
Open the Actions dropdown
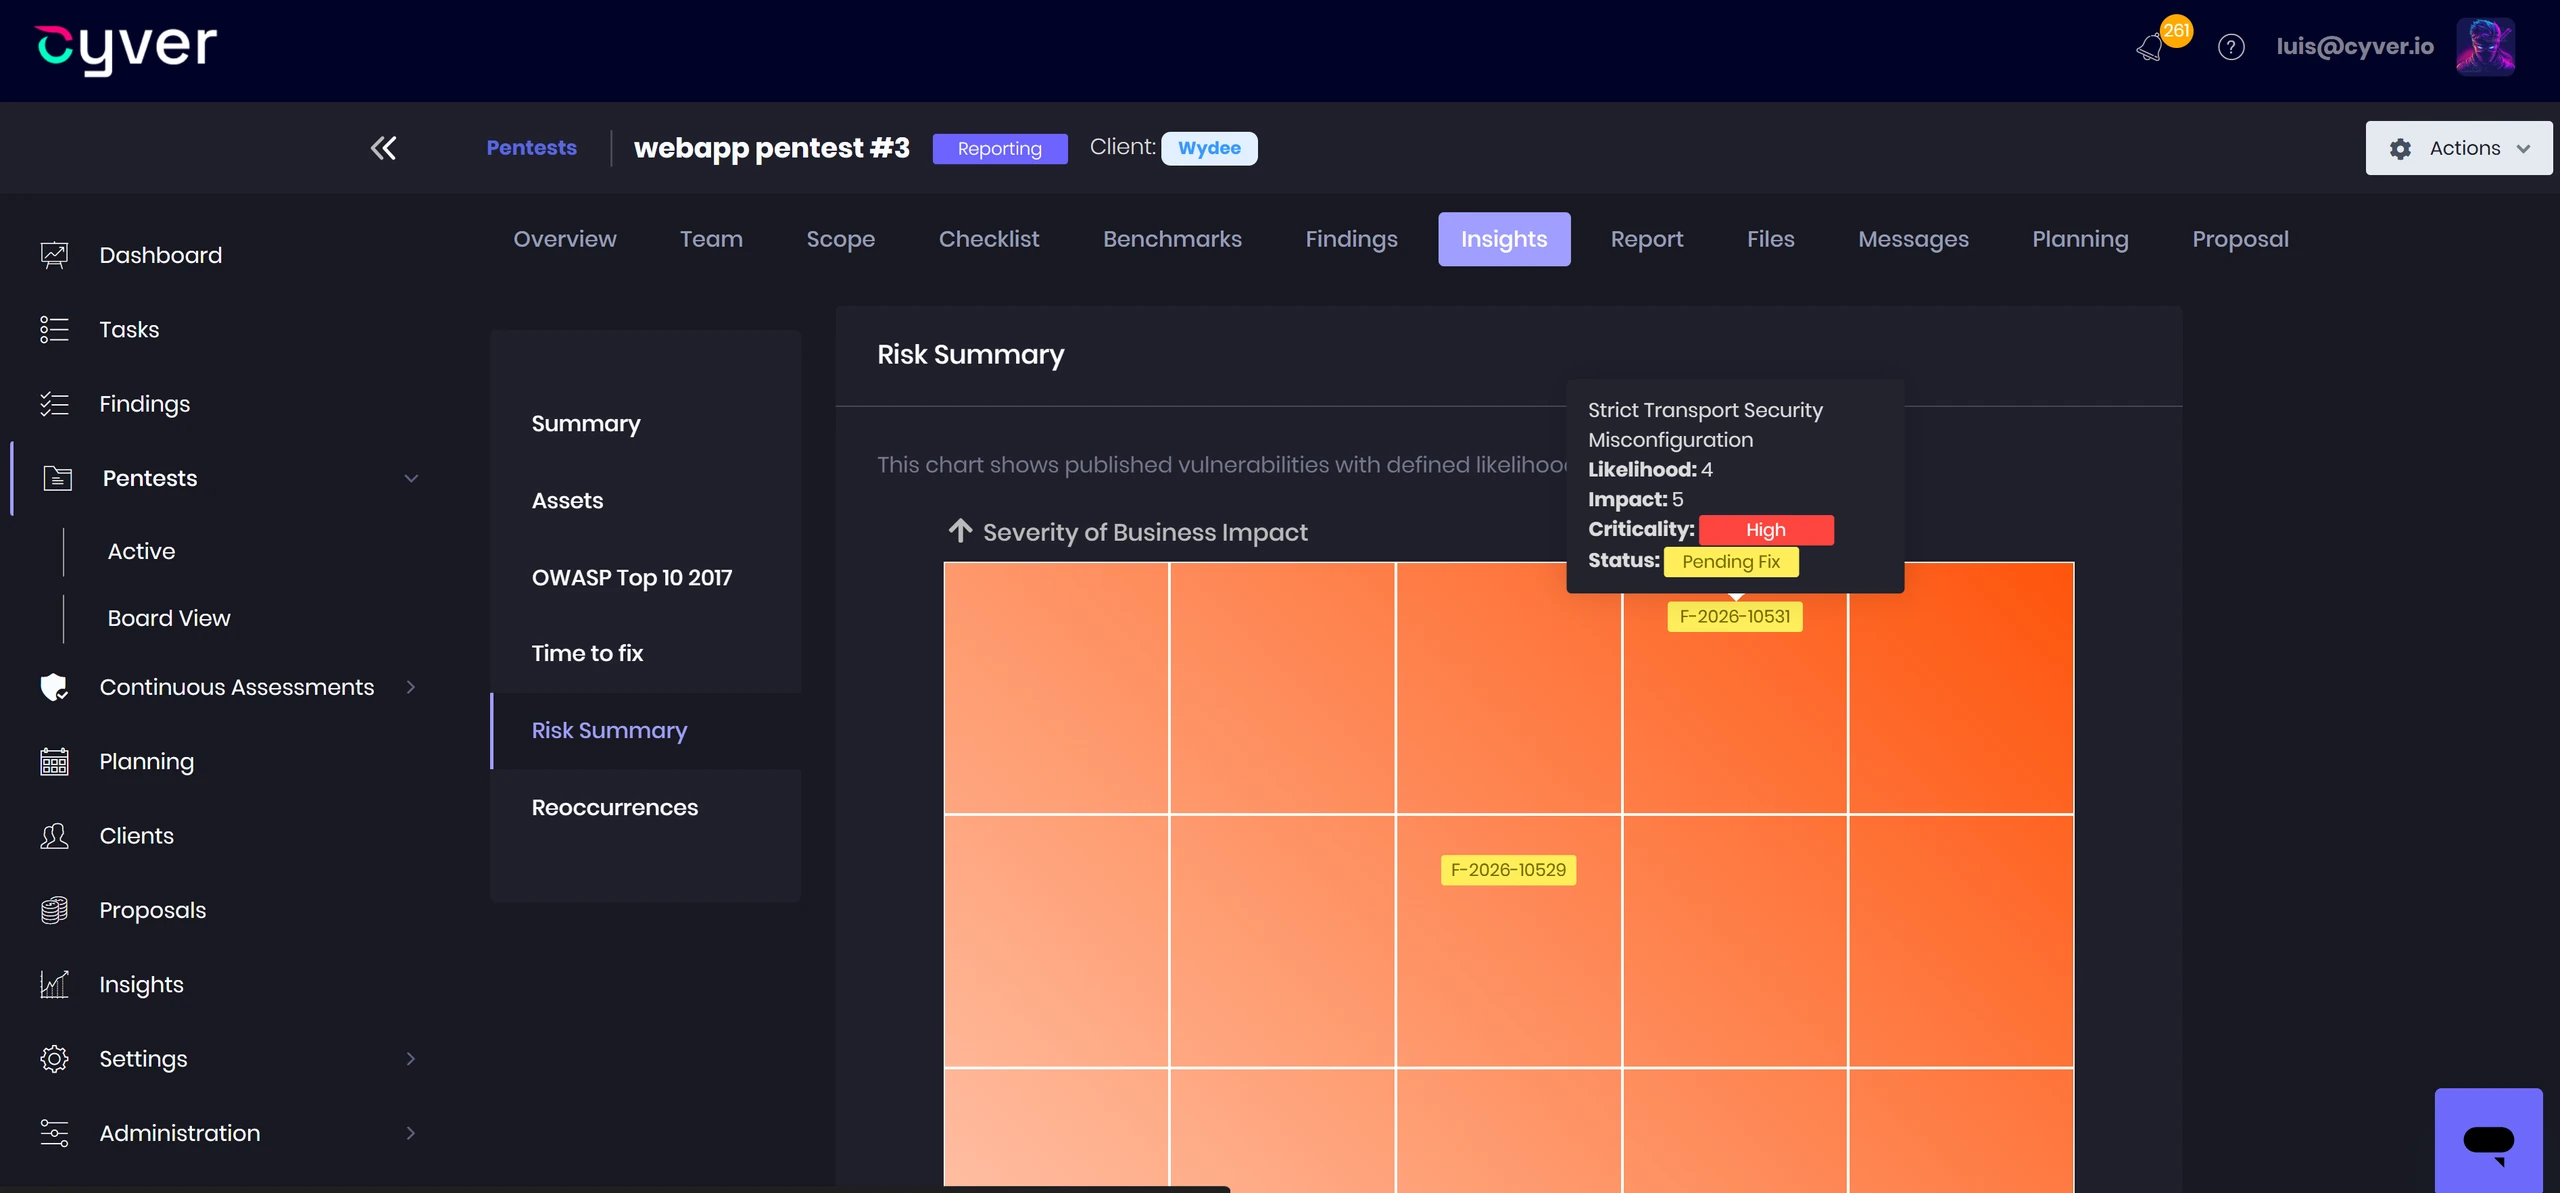tap(2458, 148)
